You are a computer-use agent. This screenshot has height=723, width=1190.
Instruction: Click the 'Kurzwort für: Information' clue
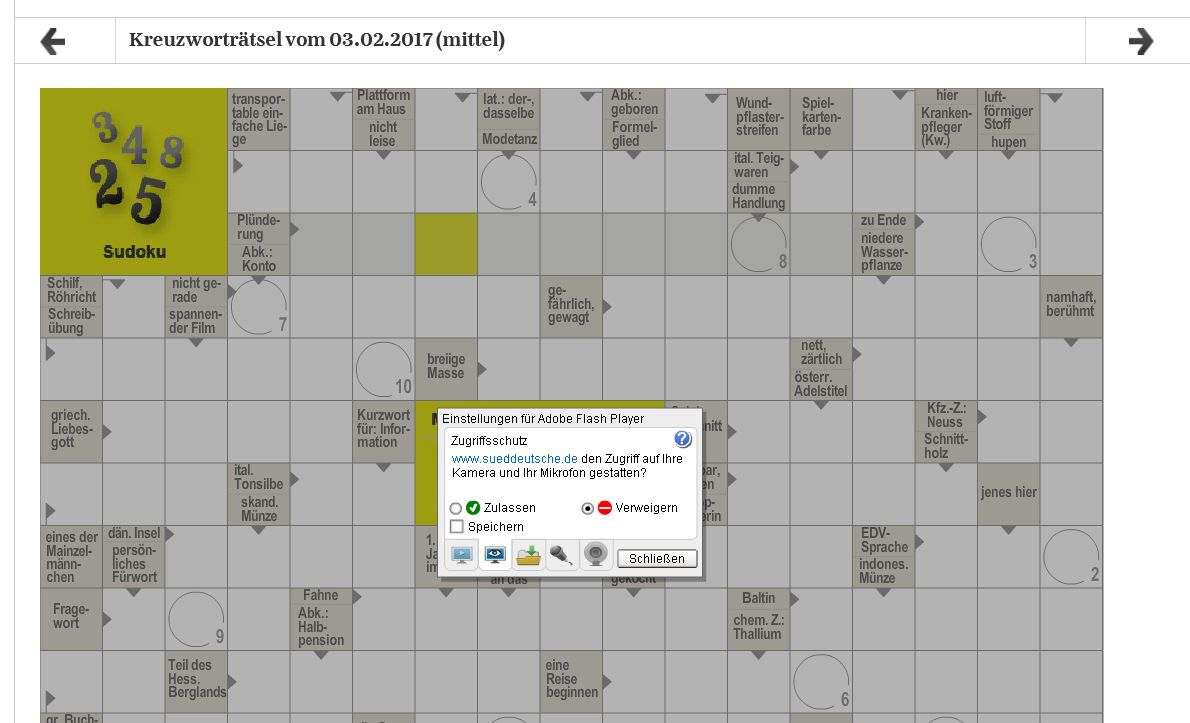(x=383, y=432)
